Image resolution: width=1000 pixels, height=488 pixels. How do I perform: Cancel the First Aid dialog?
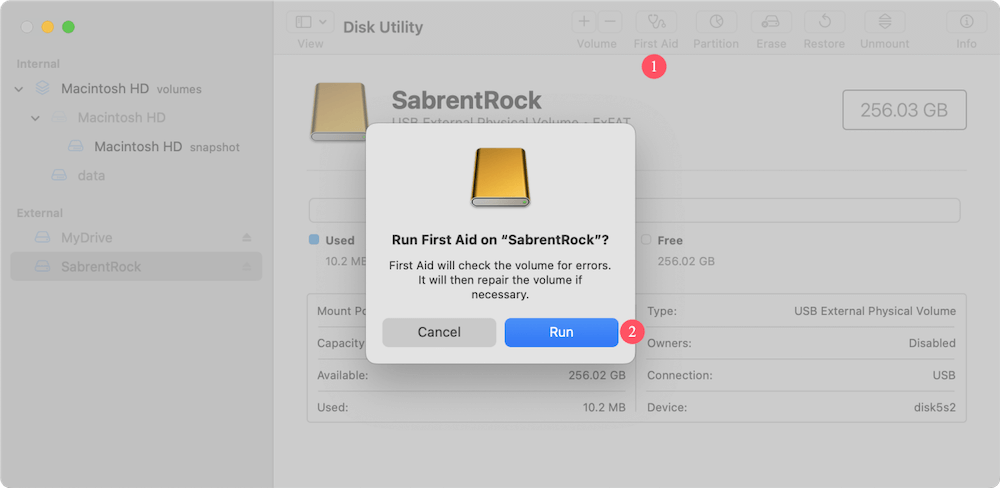(x=439, y=332)
